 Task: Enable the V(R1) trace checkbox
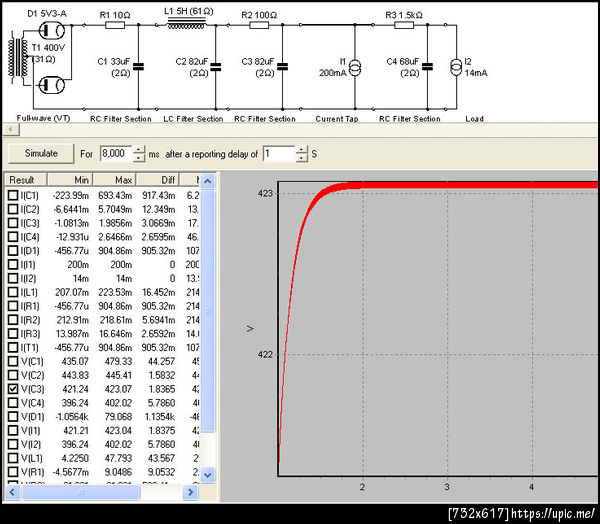pyautogui.click(x=13, y=472)
